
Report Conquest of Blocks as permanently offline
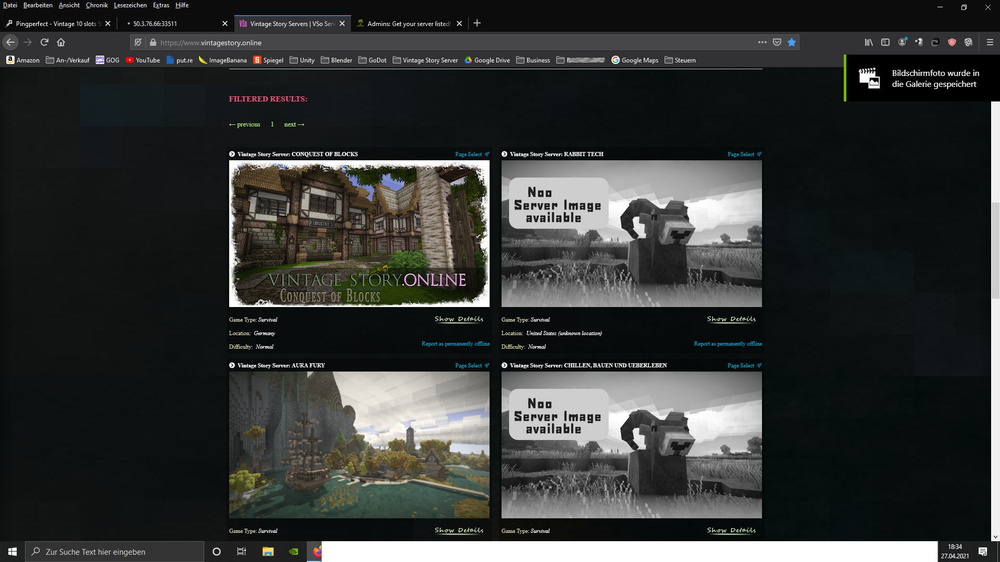[x=455, y=343]
